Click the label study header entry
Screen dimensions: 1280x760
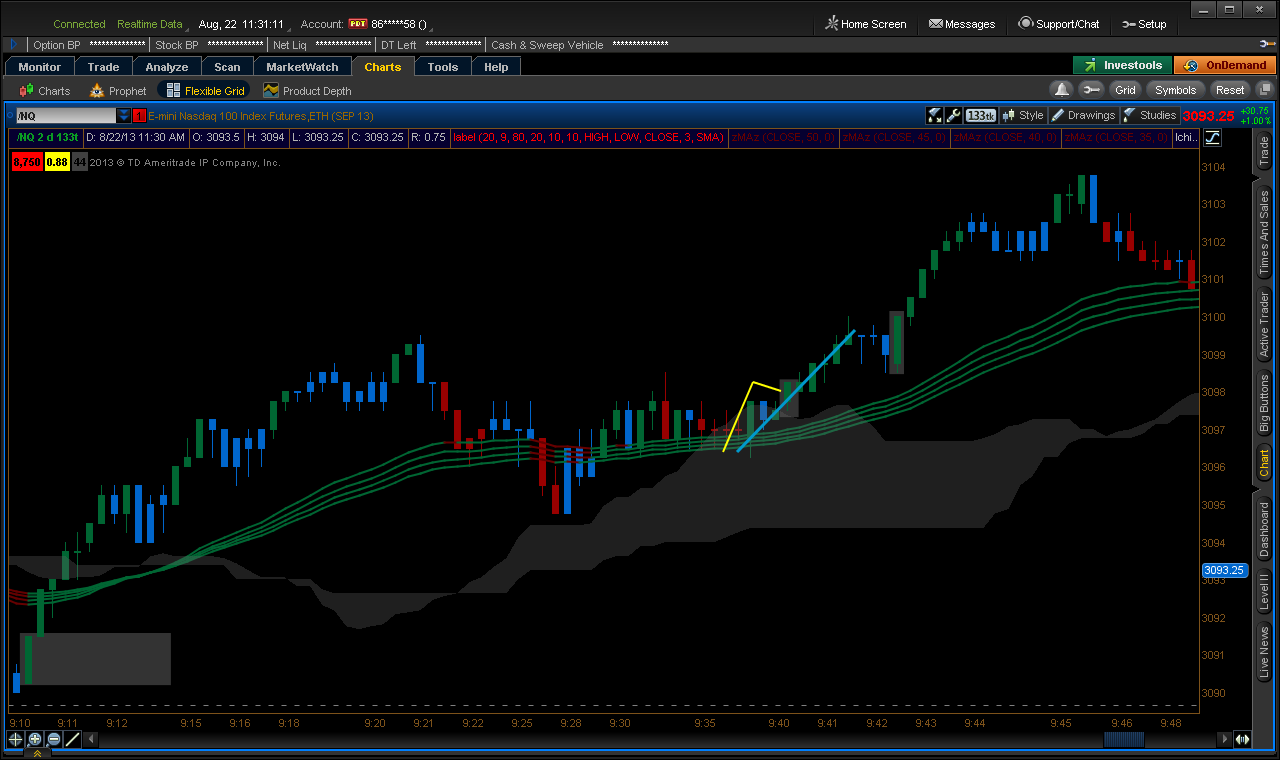(588, 138)
